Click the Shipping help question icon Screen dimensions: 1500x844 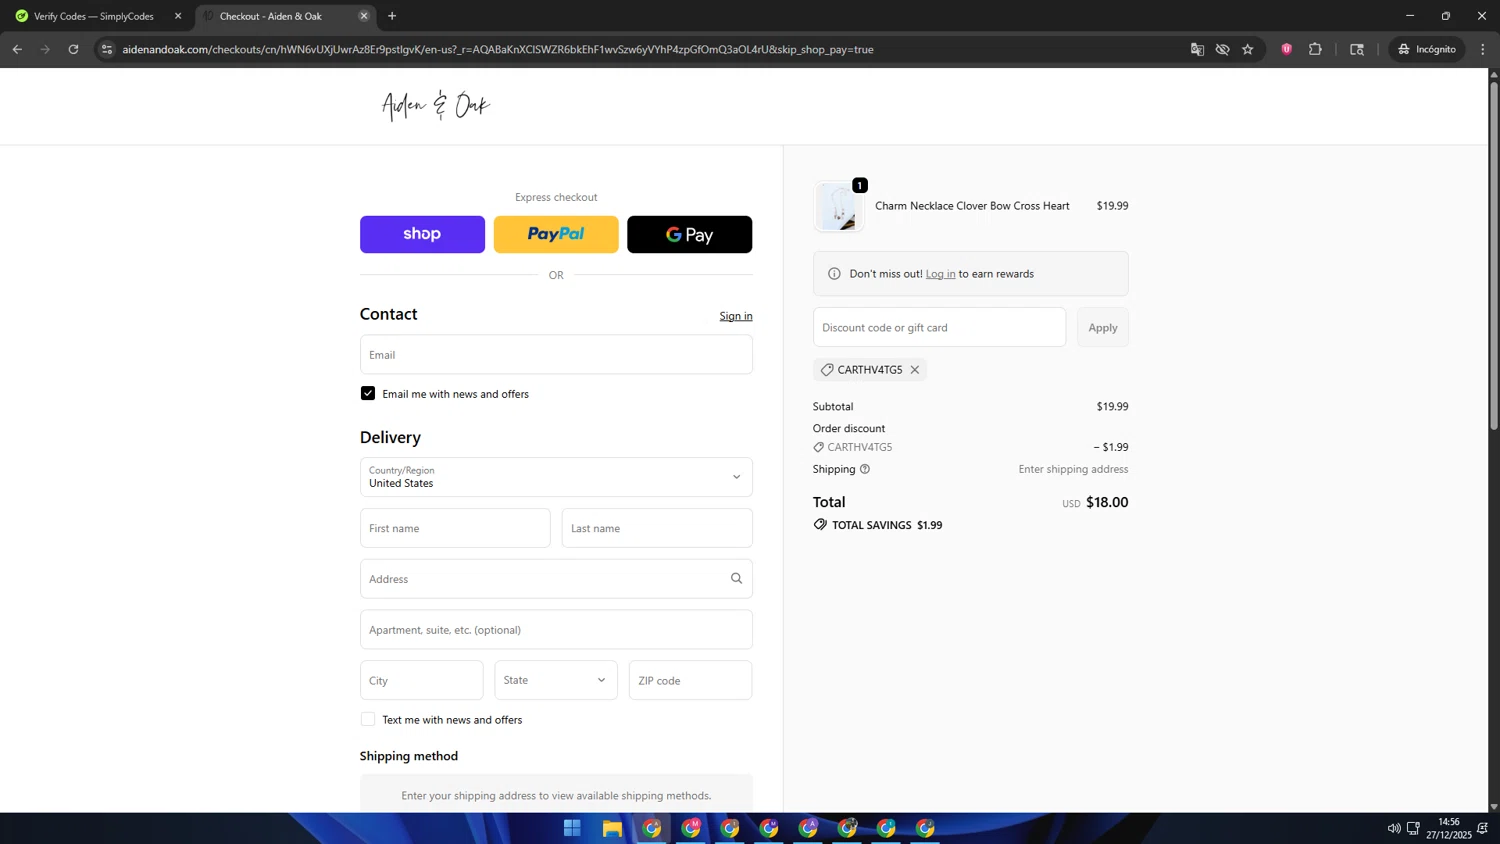[x=865, y=469]
